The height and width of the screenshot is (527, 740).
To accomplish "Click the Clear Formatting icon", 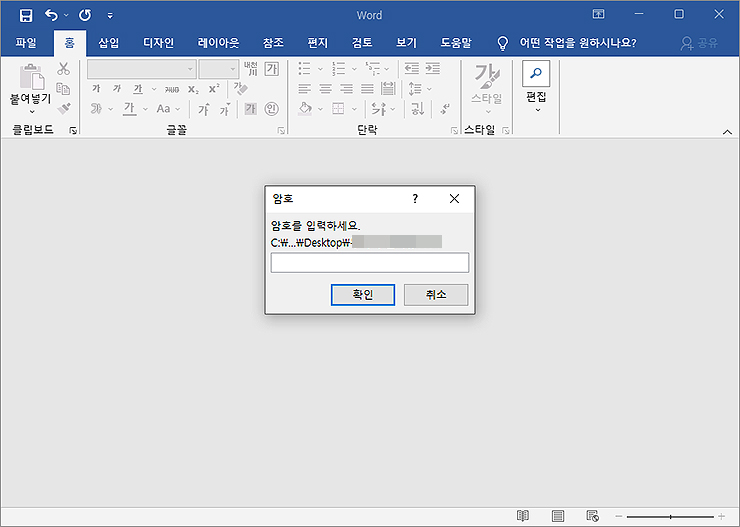I will 241,89.
